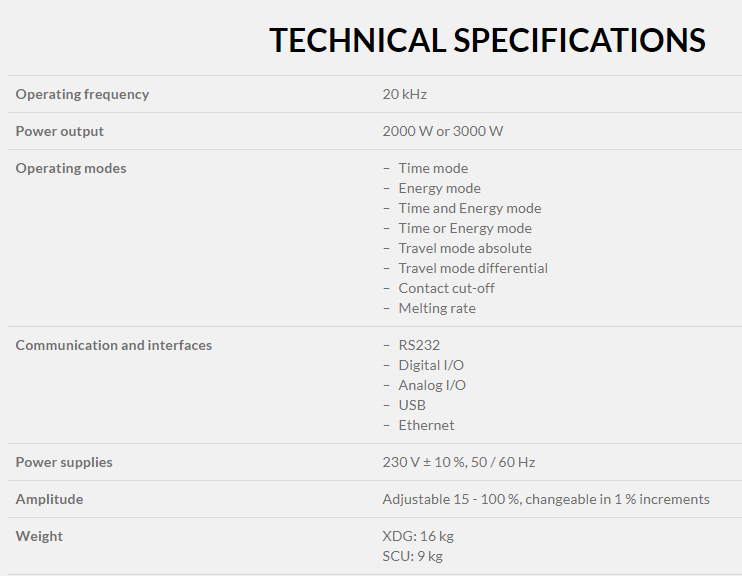742x576 pixels.
Task: Select the Travel mode absolute entry
Action: tap(464, 248)
